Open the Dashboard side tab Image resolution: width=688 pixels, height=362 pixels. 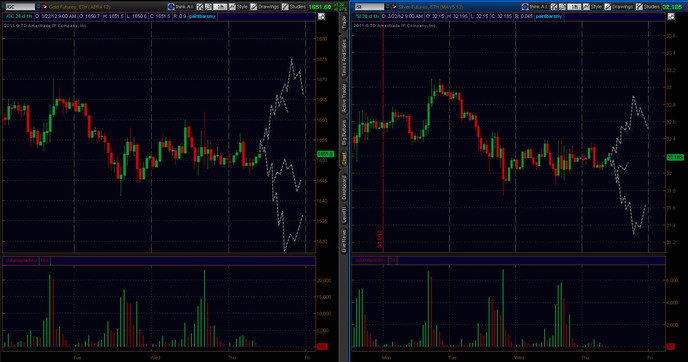click(344, 187)
